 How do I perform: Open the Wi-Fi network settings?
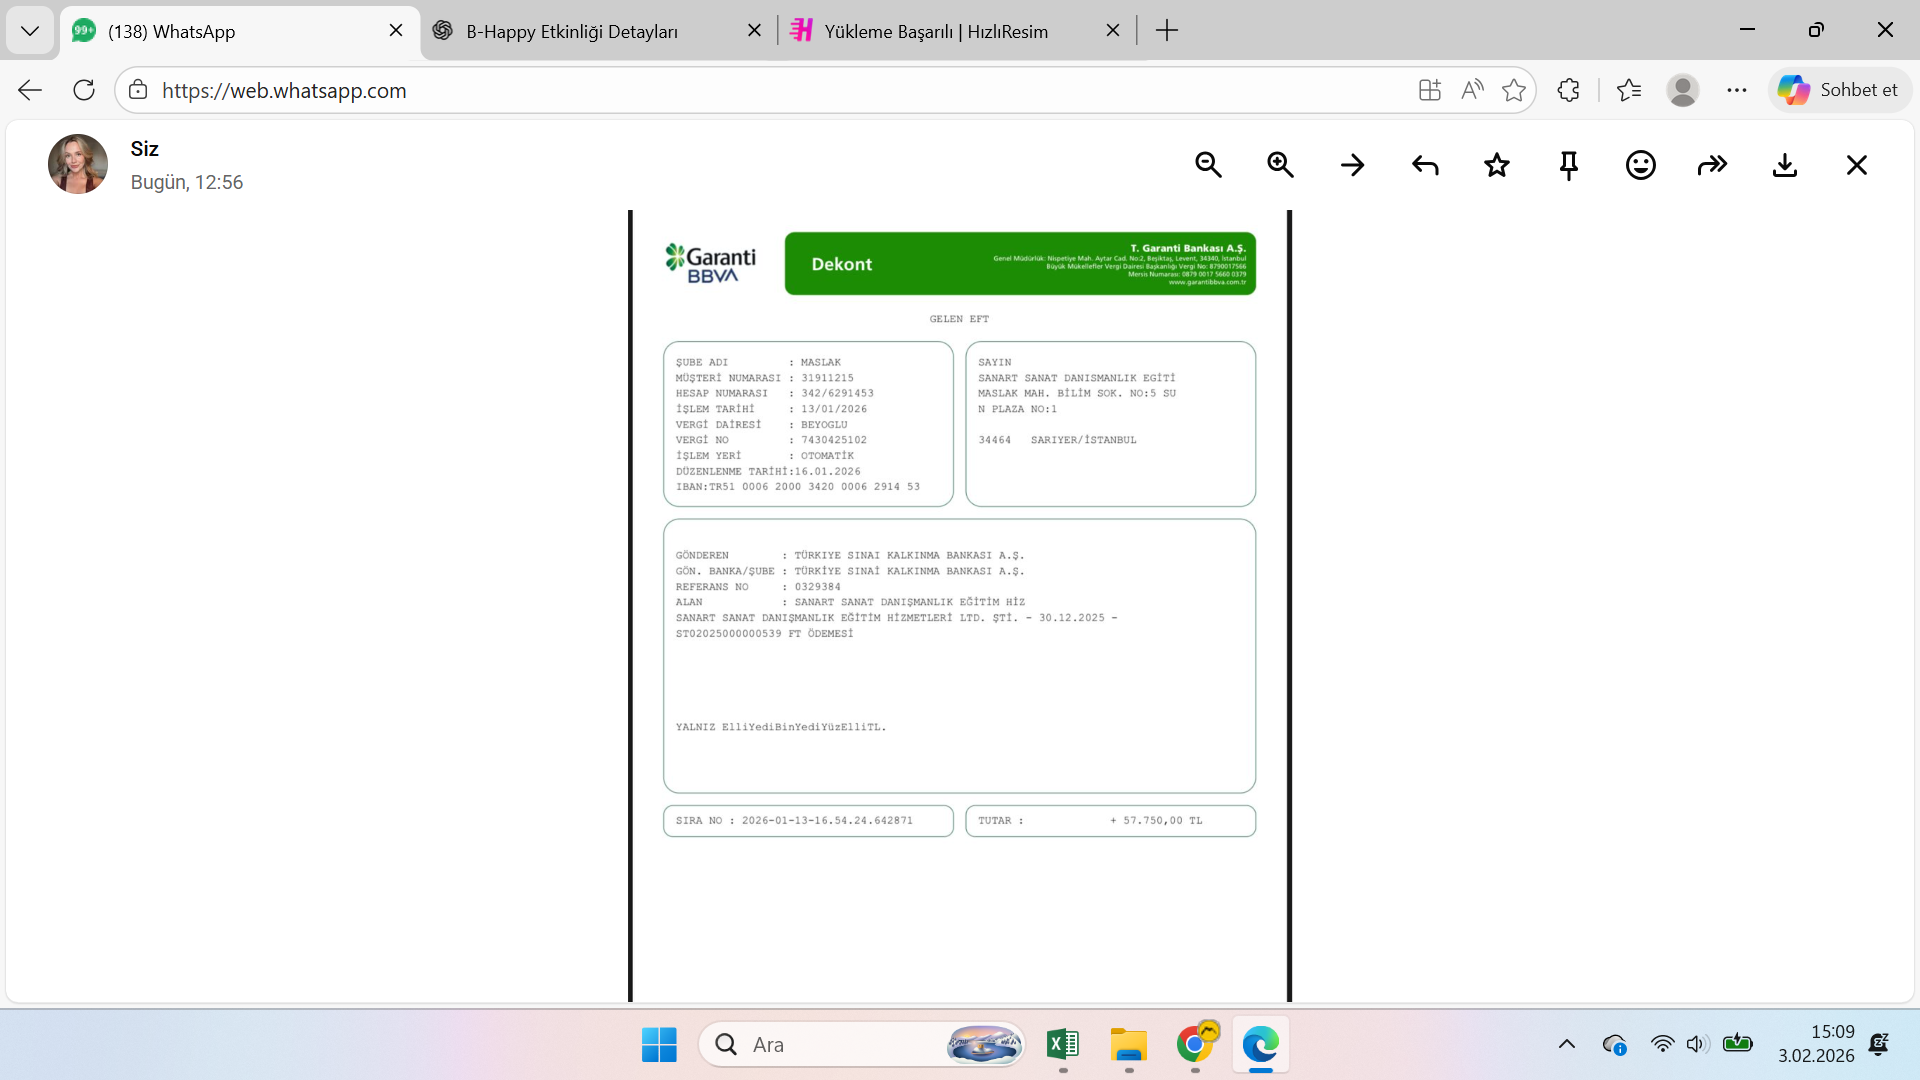pos(1662,1045)
